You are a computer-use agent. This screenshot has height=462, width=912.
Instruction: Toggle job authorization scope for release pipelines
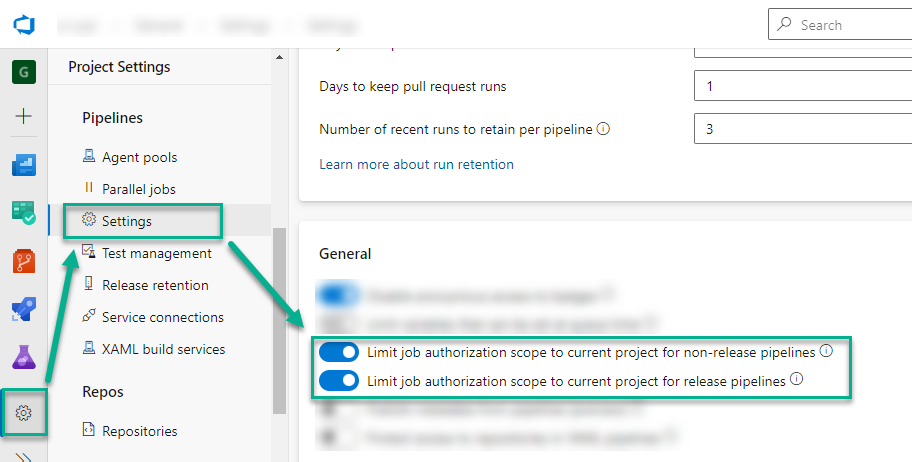(x=338, y=380)
